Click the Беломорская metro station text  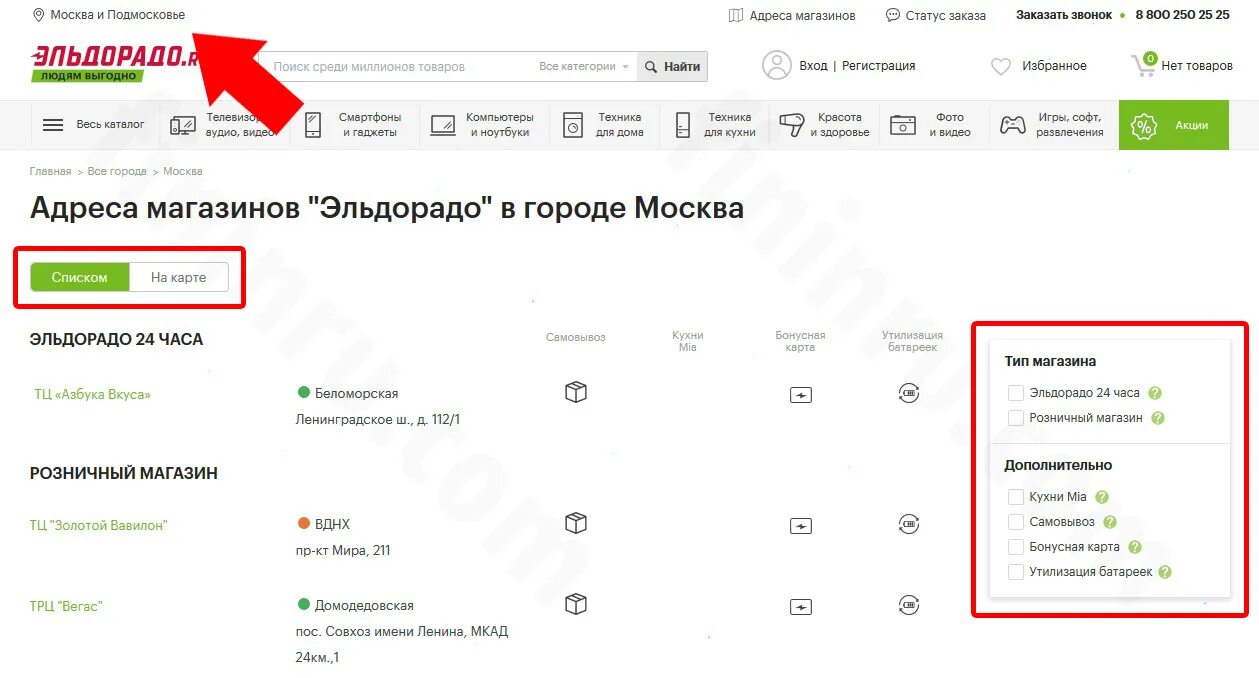356,393
